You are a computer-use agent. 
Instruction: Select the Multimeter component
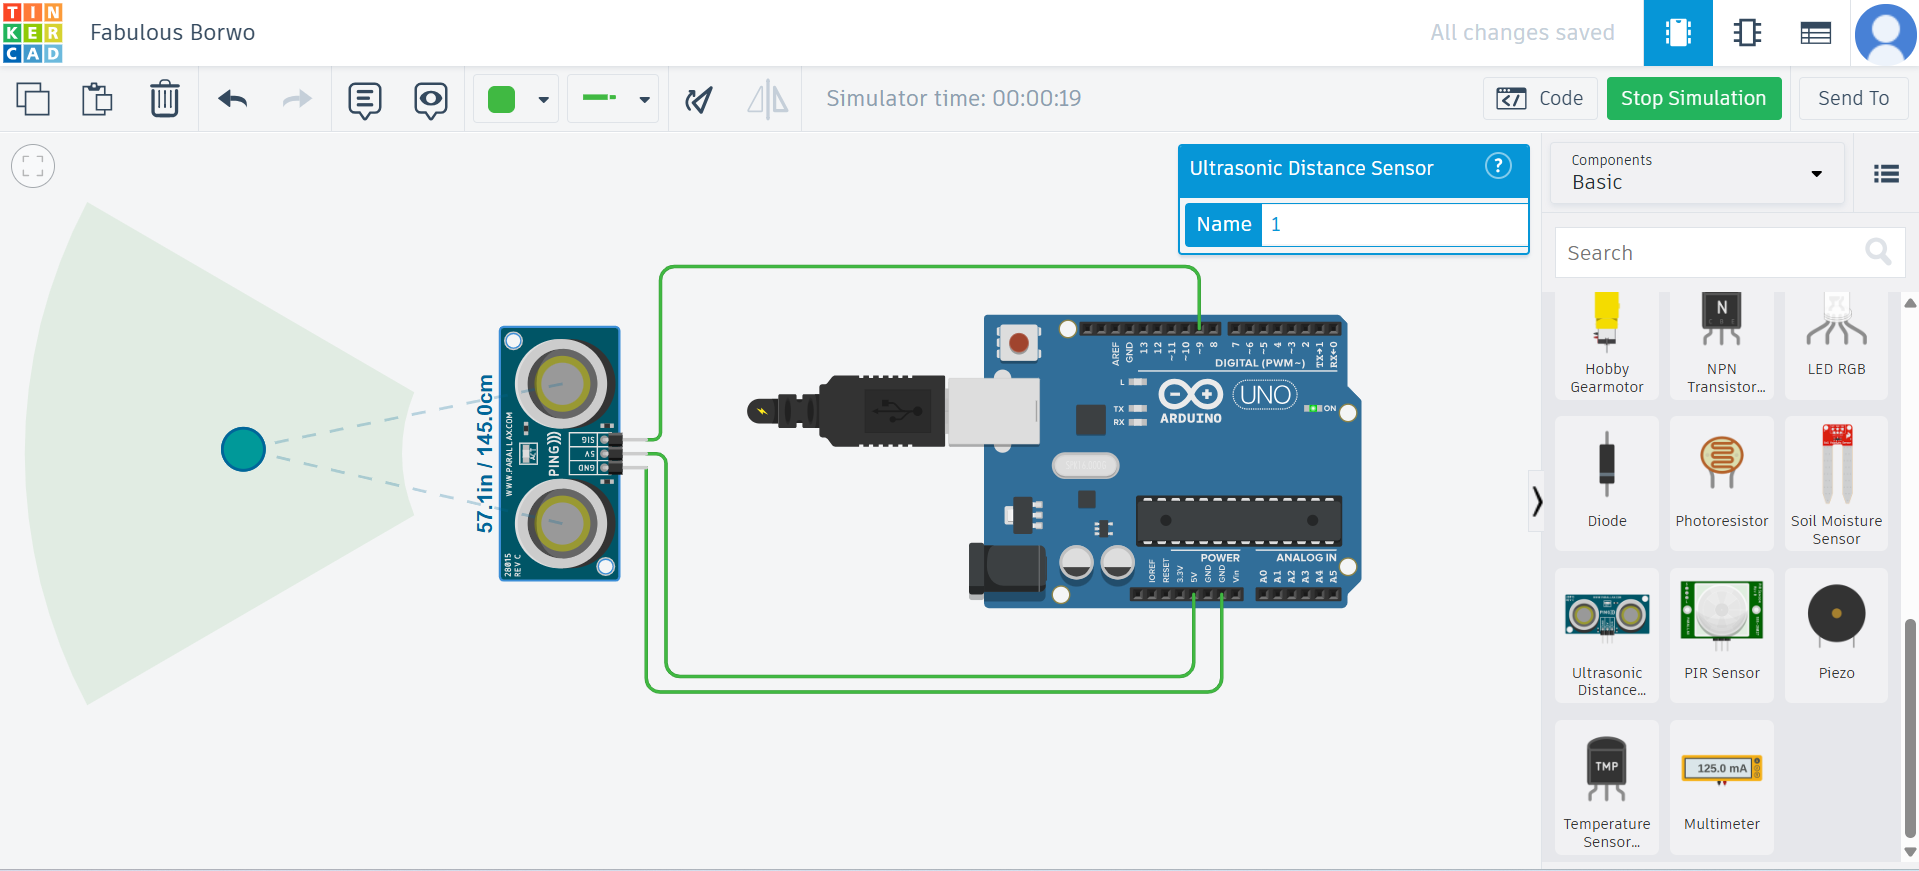[x=1721, y=787]
